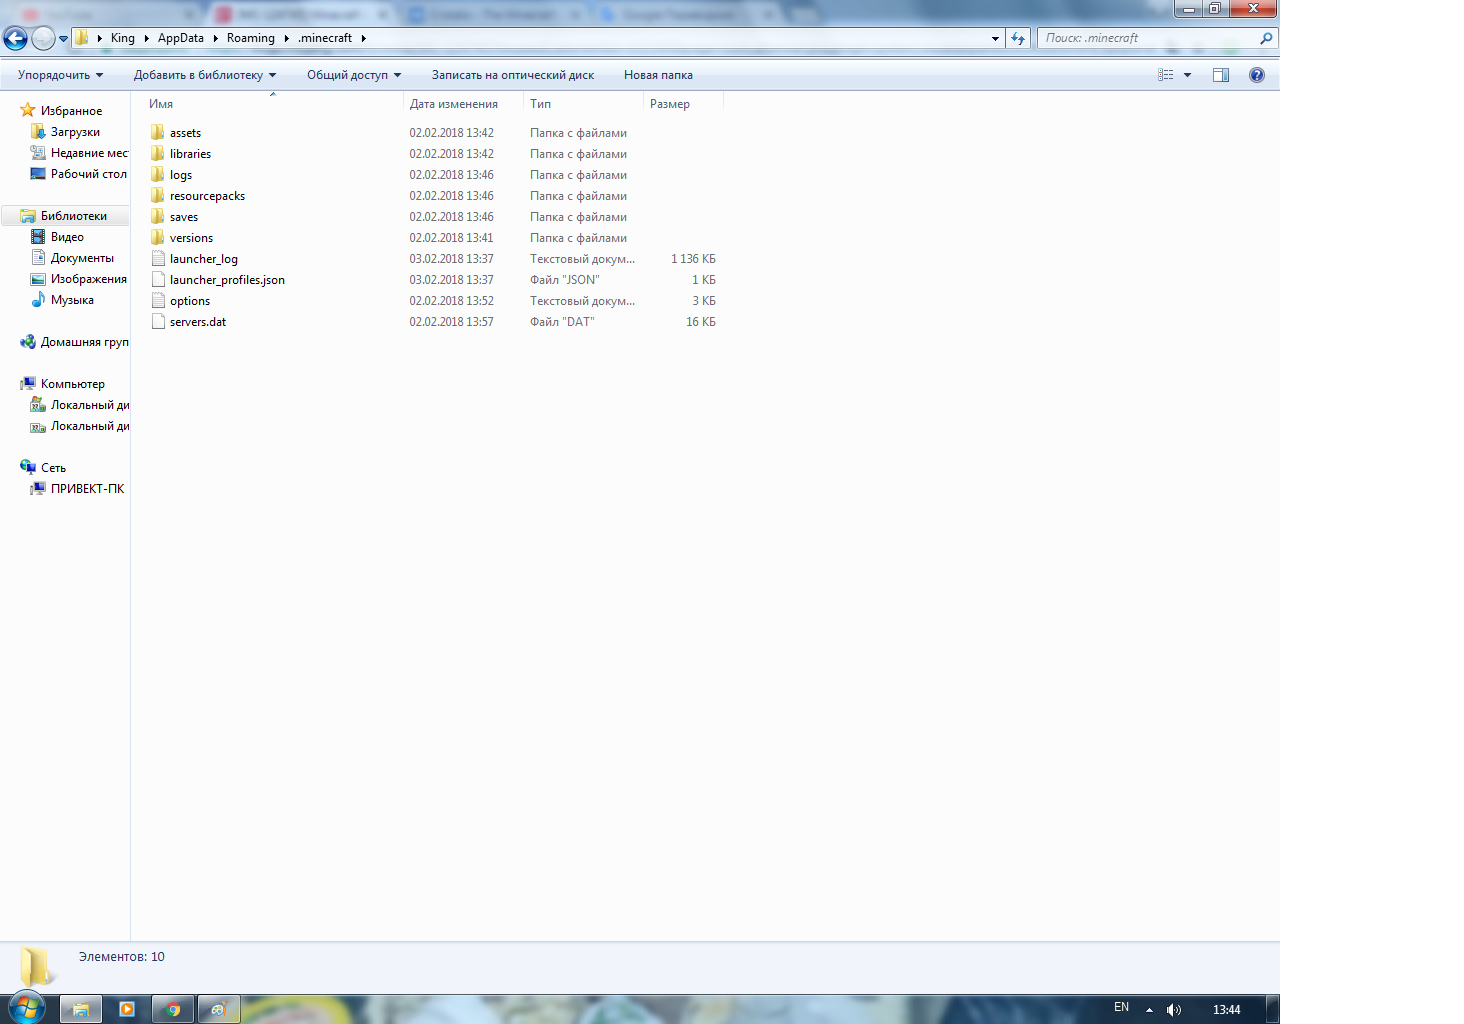The height and width of the screenshot is (1024, 1464).
Task: Open the Упорядочить menu
Action: pos(60,75)
